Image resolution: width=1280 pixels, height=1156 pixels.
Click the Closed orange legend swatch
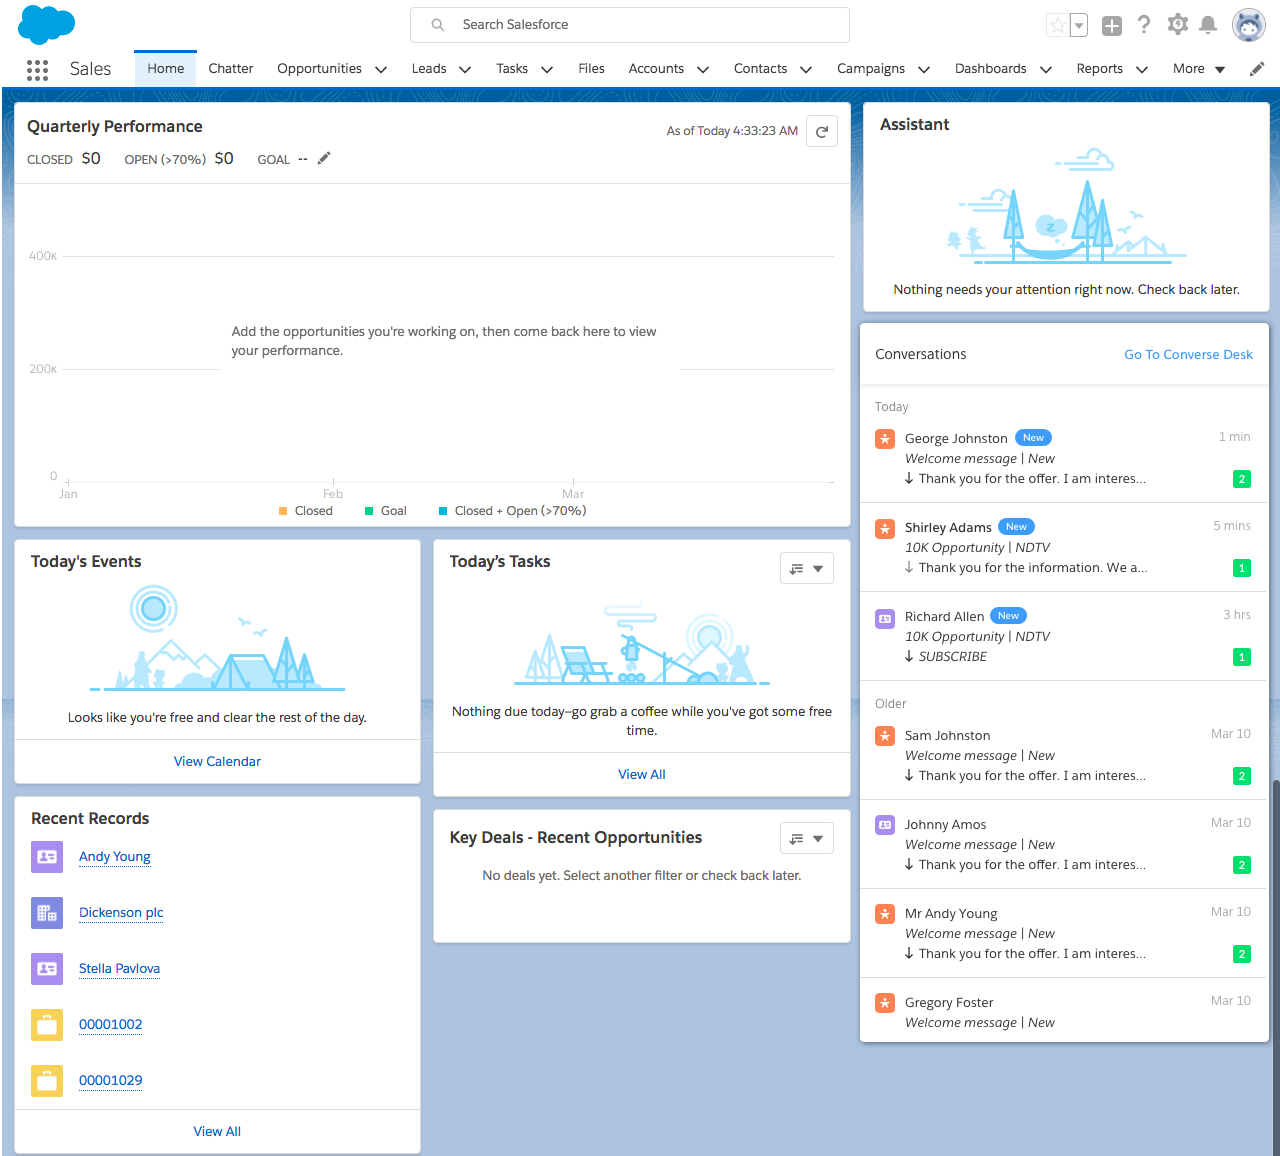(283, 511)
